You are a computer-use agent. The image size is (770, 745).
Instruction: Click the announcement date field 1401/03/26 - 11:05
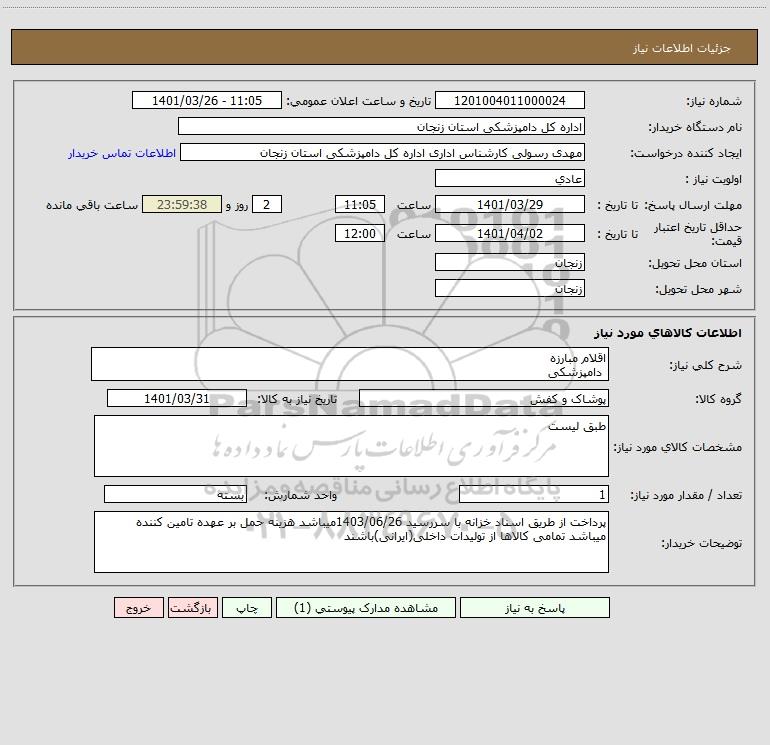[x=207, y=100]
